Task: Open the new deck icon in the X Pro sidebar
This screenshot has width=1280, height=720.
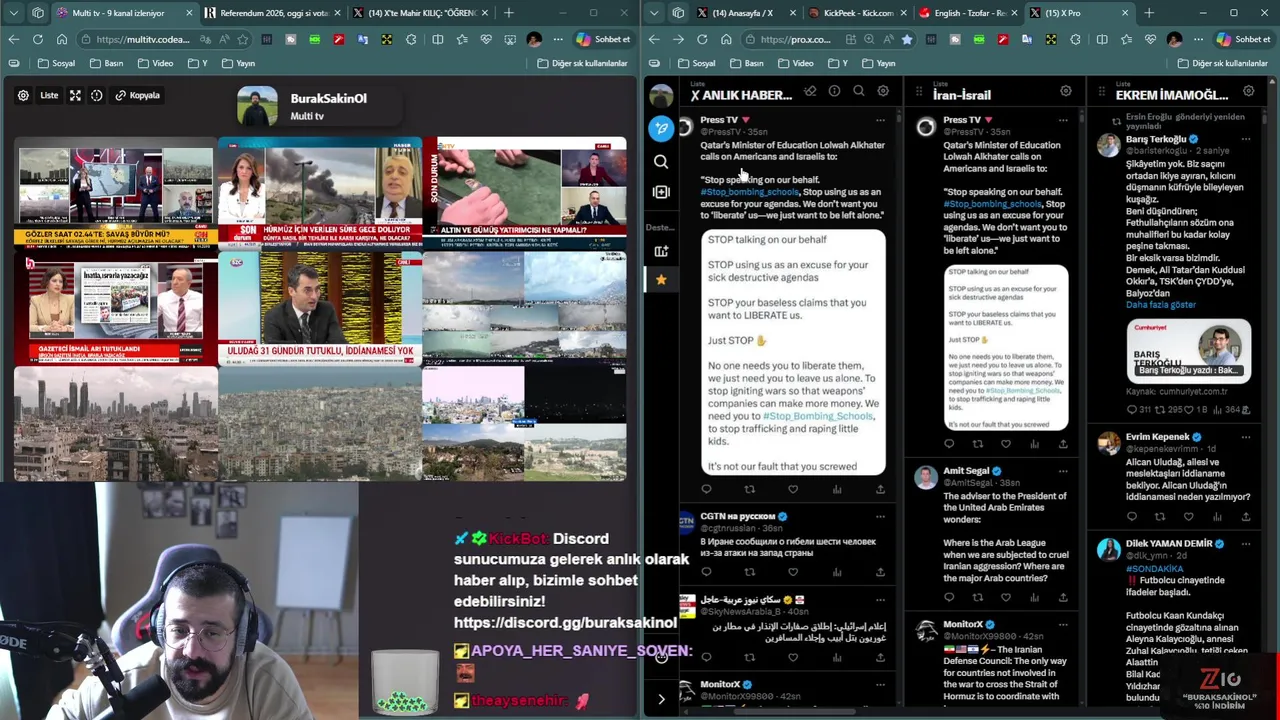Action: [661, 251]
